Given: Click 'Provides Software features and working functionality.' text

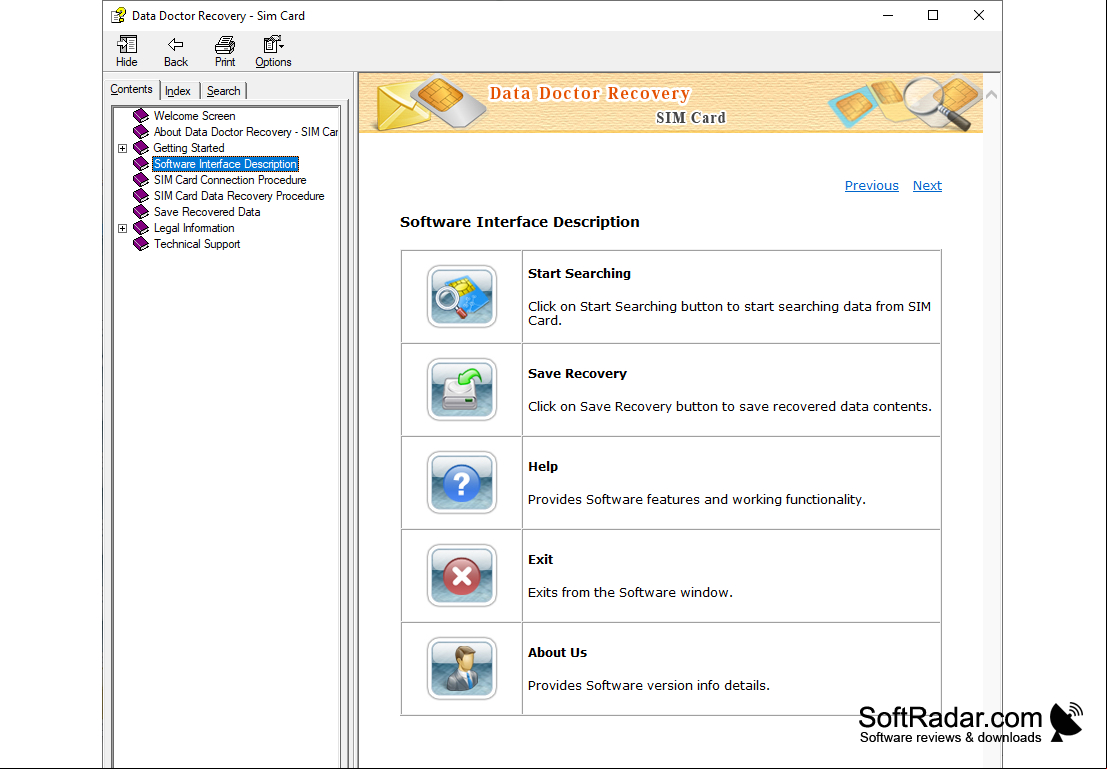Looking at the screenshot, I should [x=697, y=500].
